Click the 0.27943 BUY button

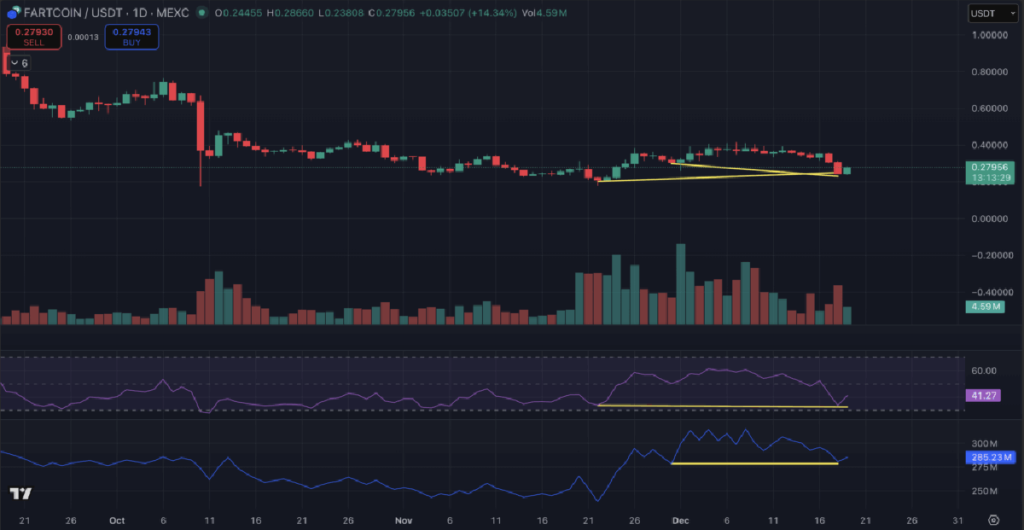click(x=131, y=37)
